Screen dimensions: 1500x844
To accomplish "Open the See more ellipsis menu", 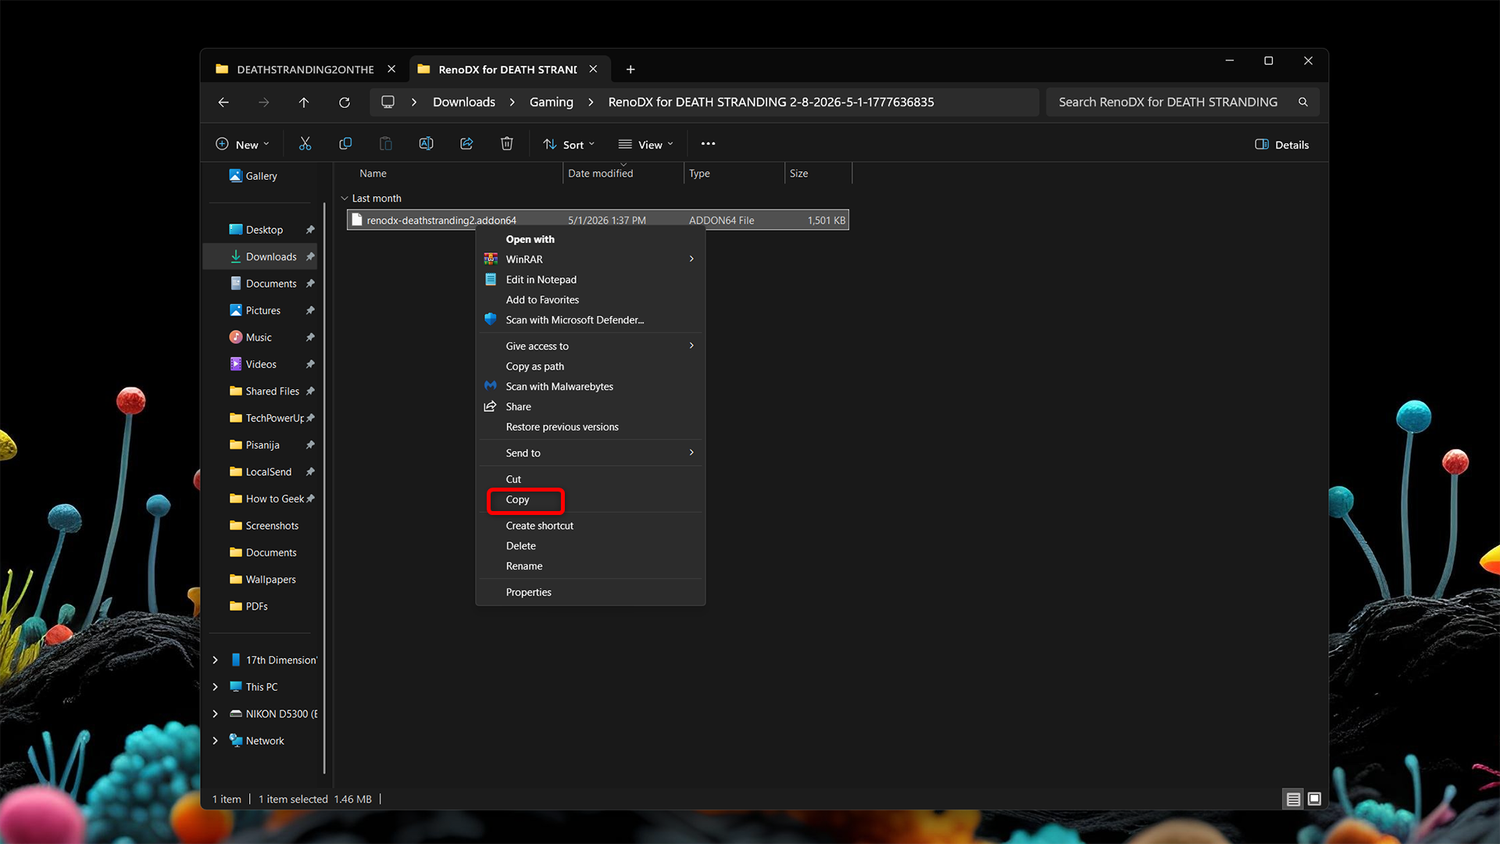I will pyautogui.click(x=708, y=144).
